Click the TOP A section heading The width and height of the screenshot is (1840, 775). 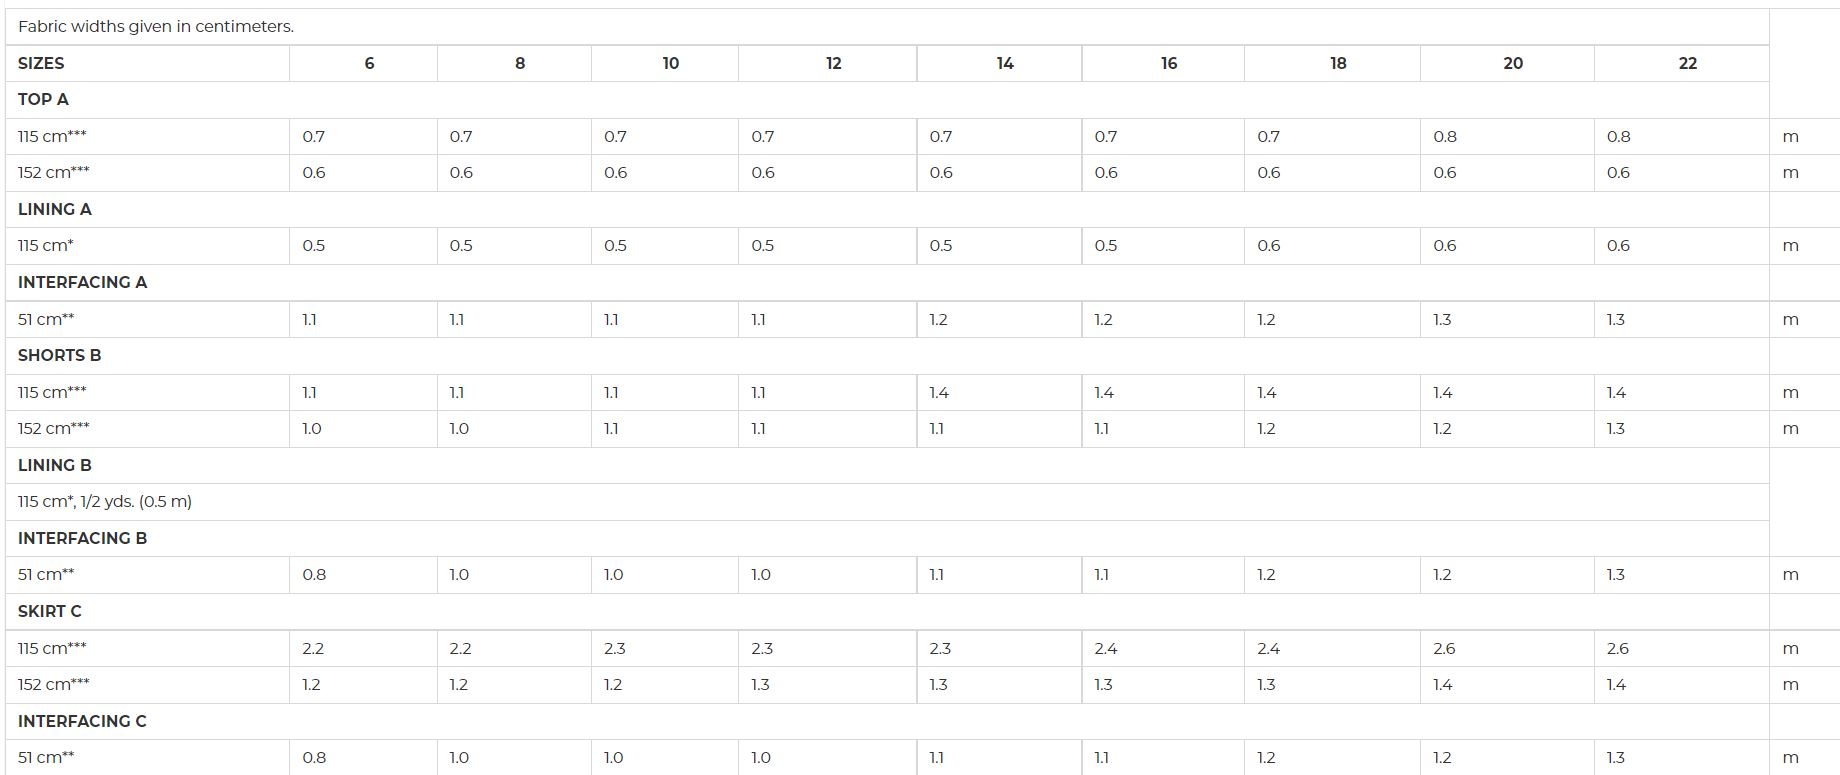[43, 99]
